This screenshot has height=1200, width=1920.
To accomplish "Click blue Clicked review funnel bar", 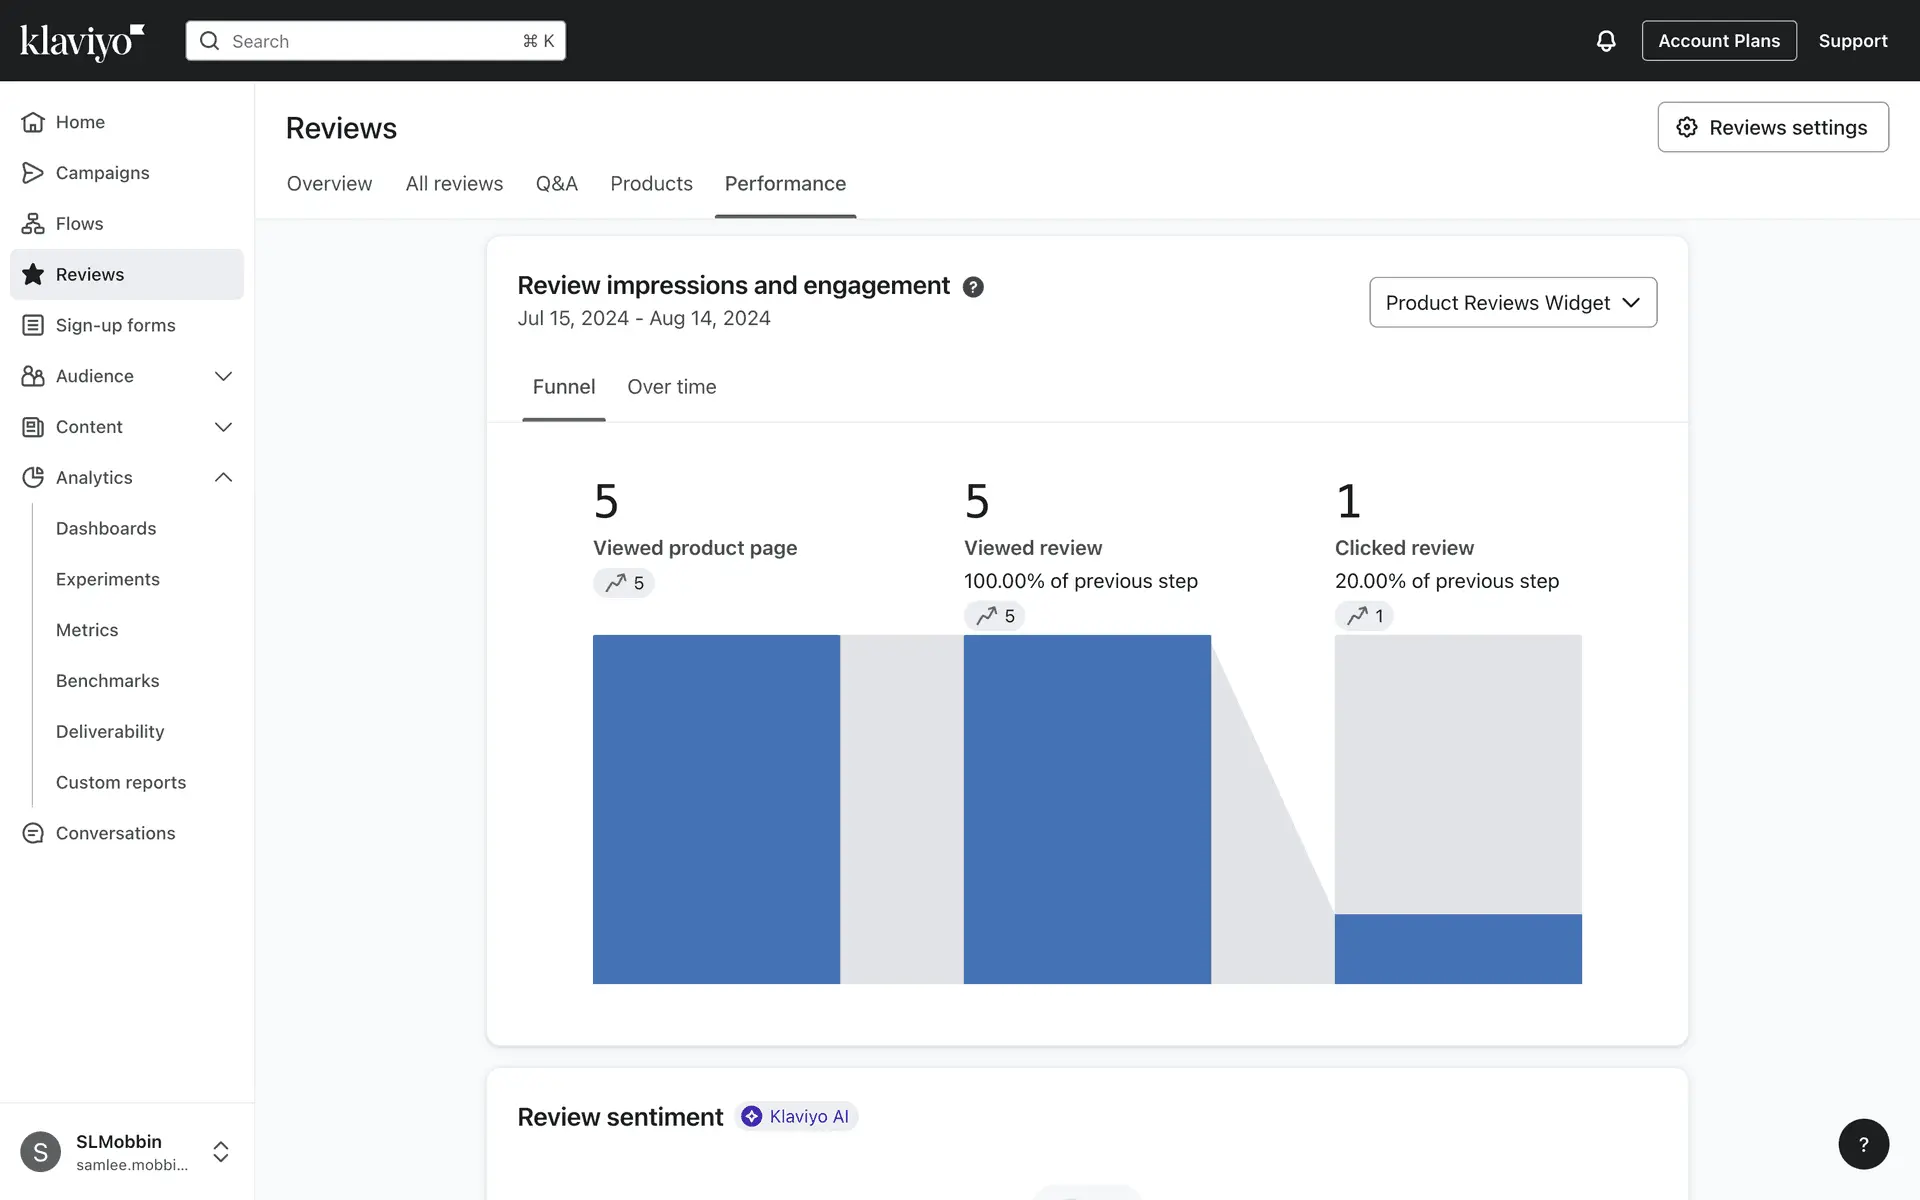I will (x=1457, y=948).
